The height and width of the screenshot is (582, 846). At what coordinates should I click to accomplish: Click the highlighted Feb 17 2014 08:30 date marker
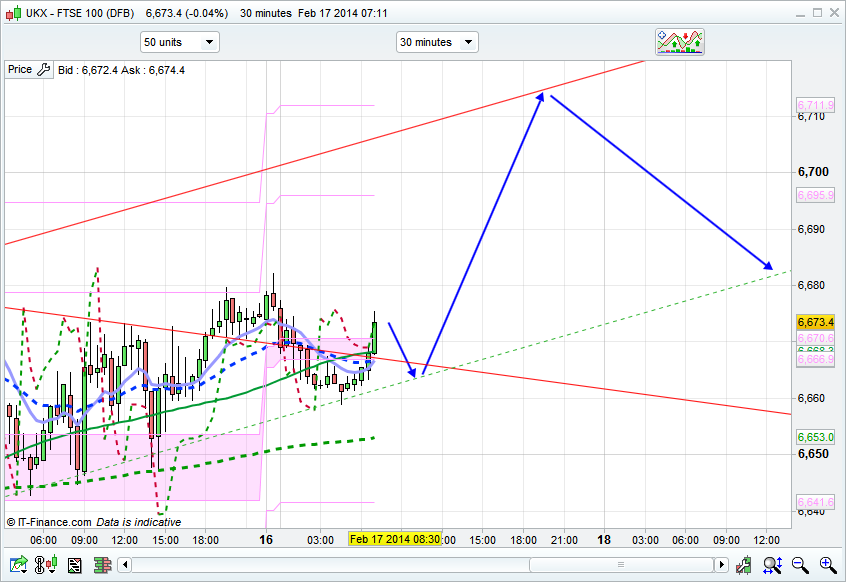coord(395,539)
